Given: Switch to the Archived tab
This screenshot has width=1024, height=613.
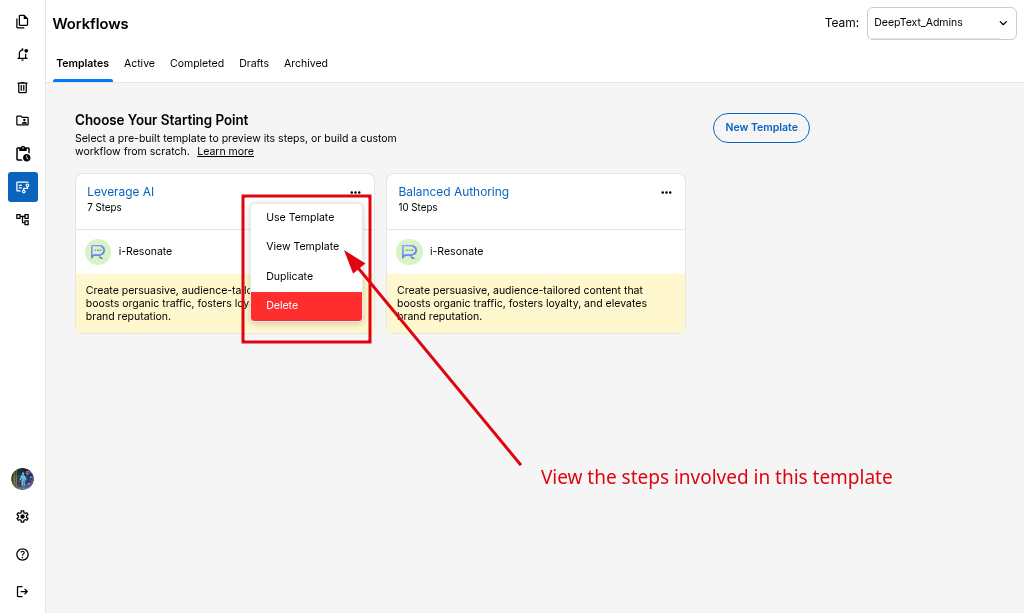Looking at the screenshot, I should 305,63.
